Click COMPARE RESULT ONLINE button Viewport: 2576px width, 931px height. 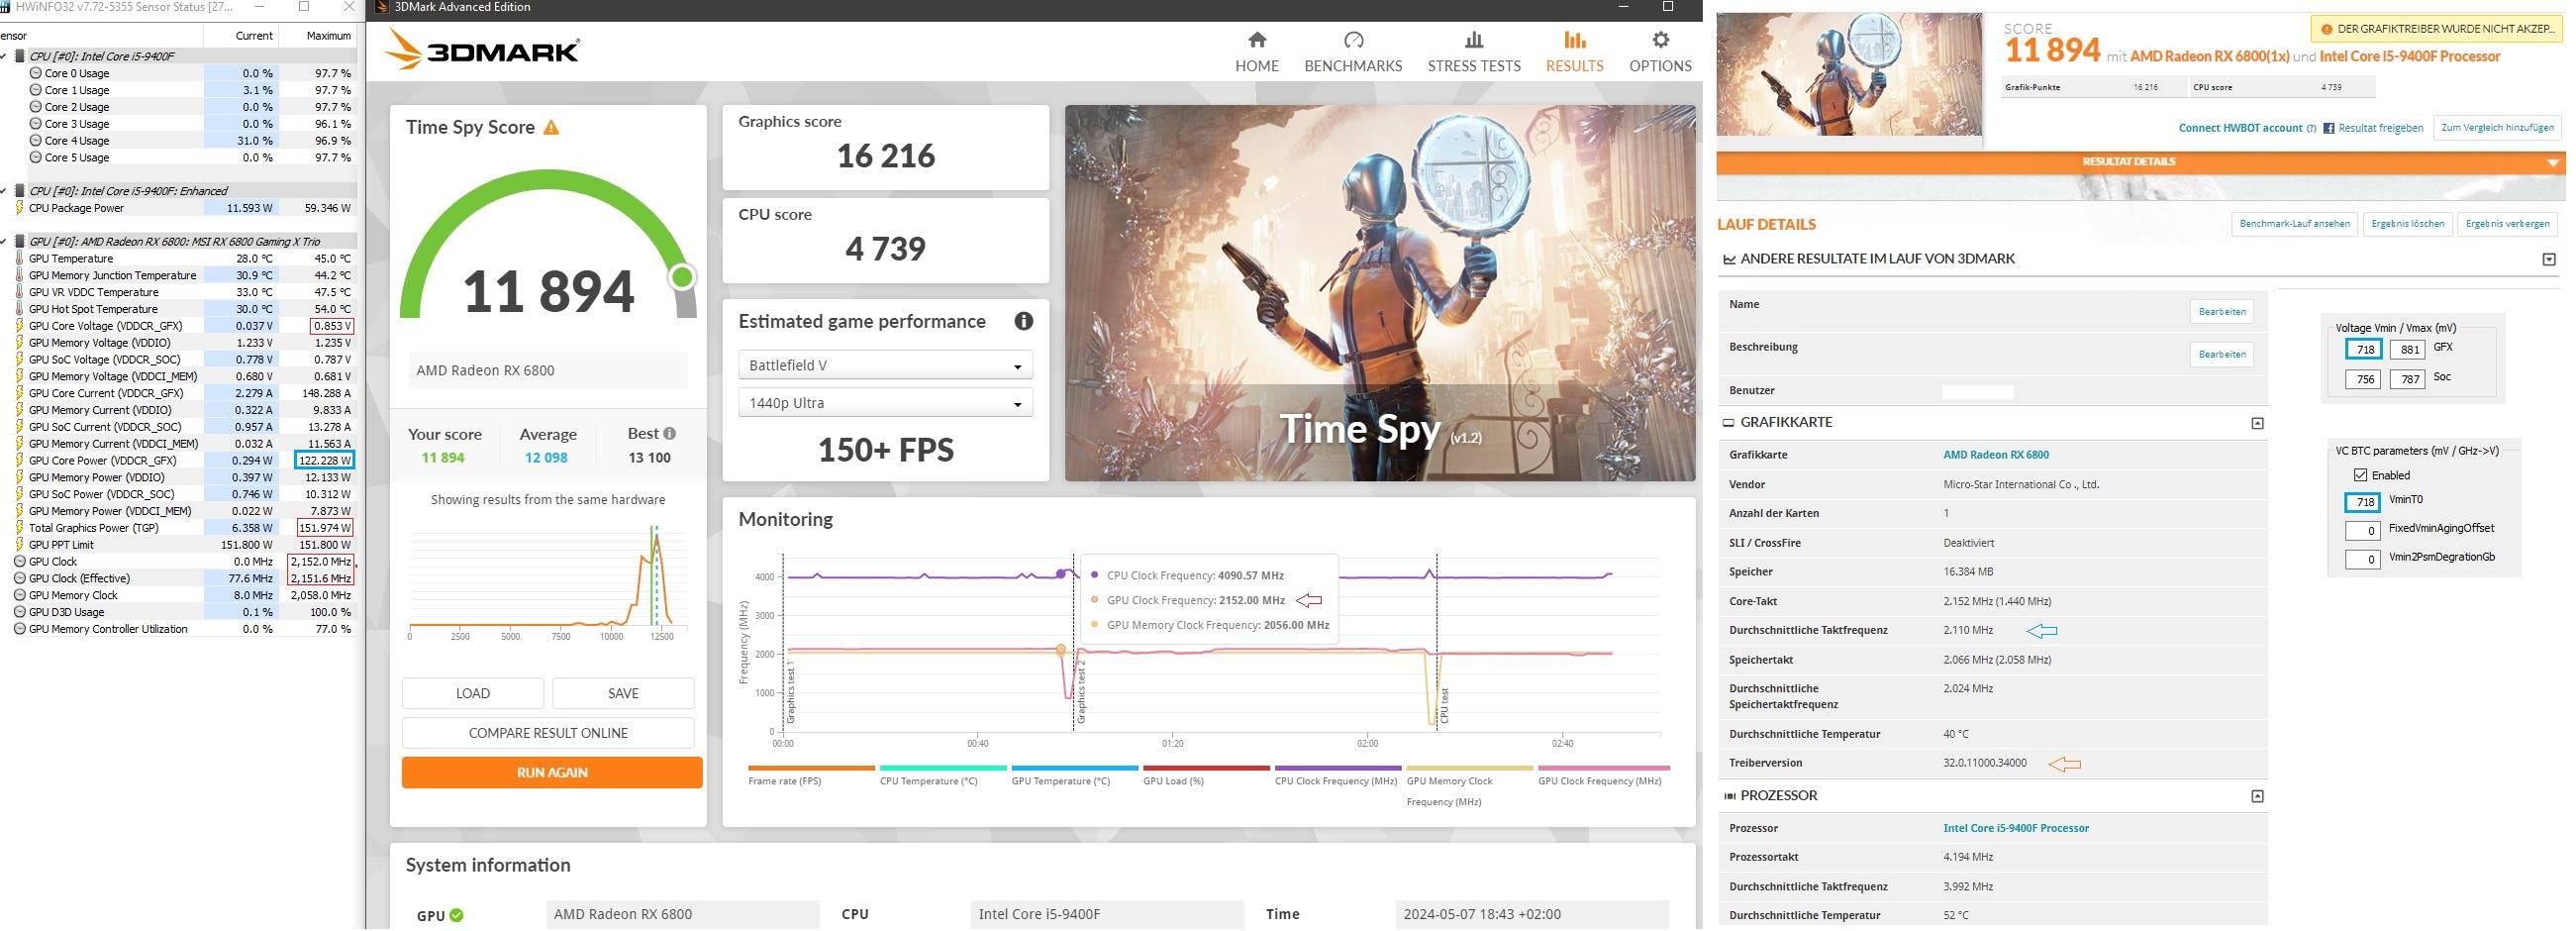click(548, 733)
